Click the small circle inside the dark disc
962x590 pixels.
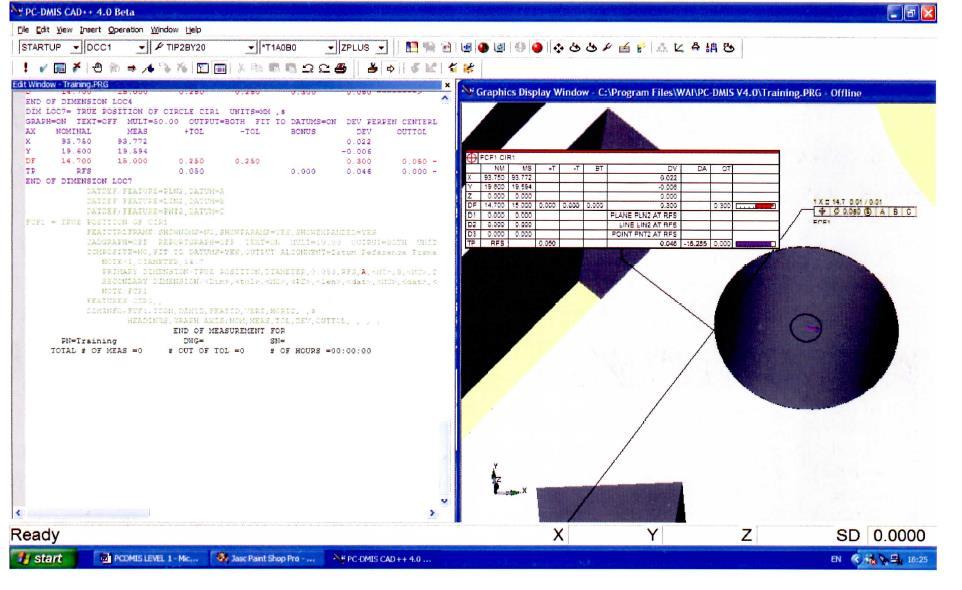(806, 328)
